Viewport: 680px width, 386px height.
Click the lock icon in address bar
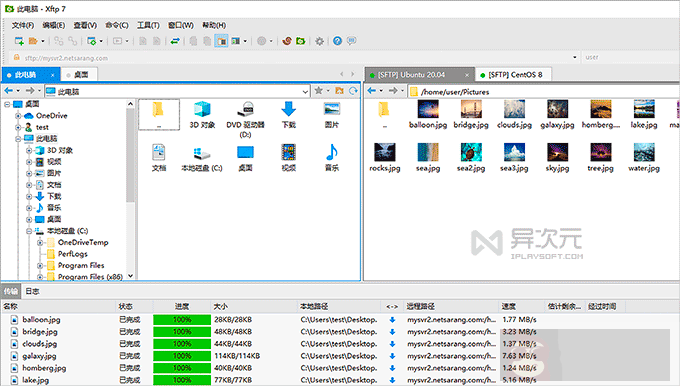click(x=16, y=58)
